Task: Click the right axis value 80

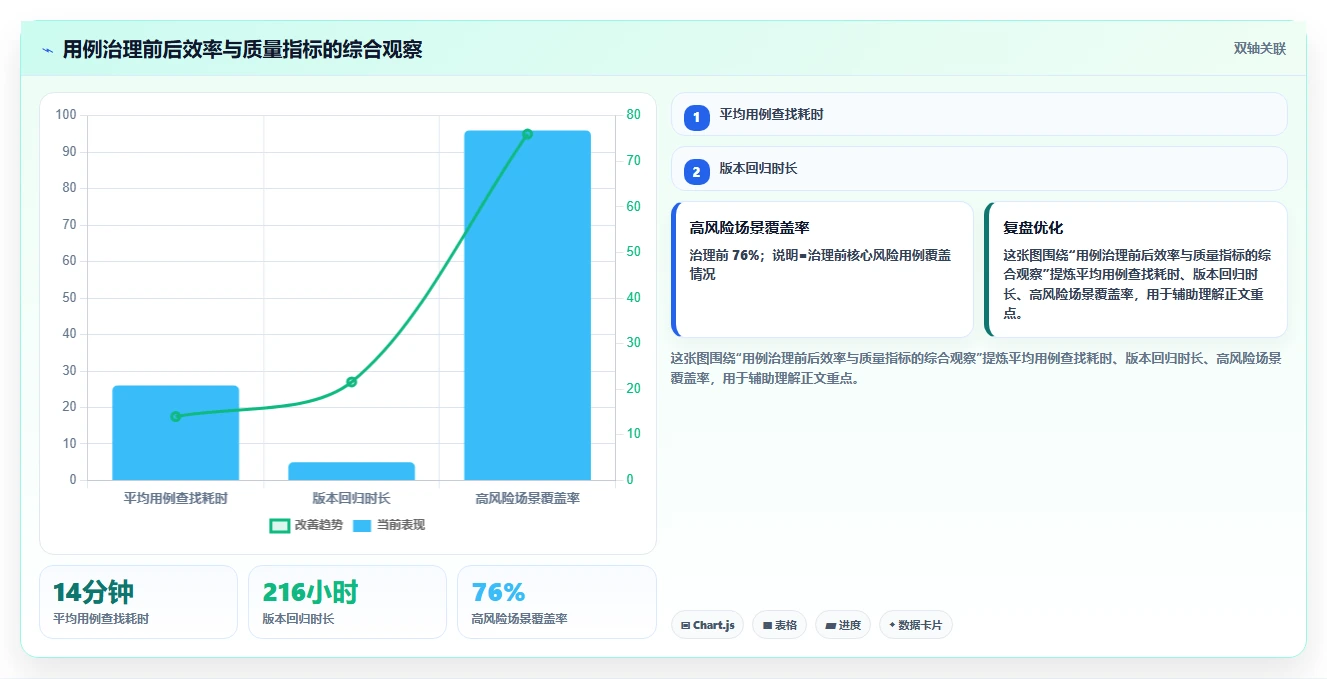Action: 633,115
